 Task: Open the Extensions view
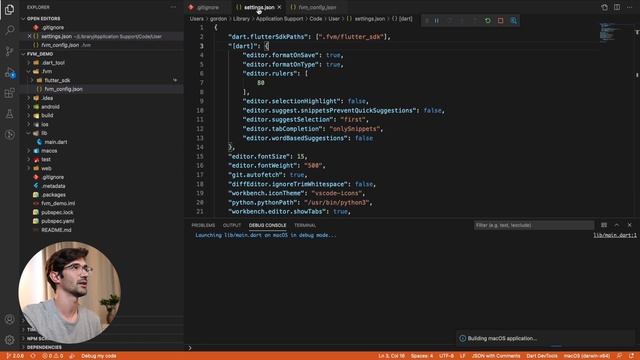coord(9,93)
